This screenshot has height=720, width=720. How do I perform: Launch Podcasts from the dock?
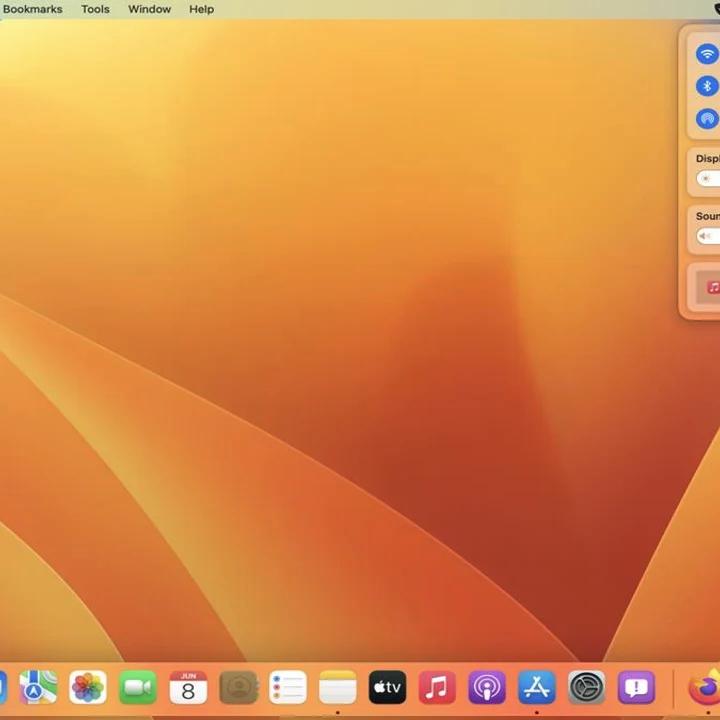(487, 687)
